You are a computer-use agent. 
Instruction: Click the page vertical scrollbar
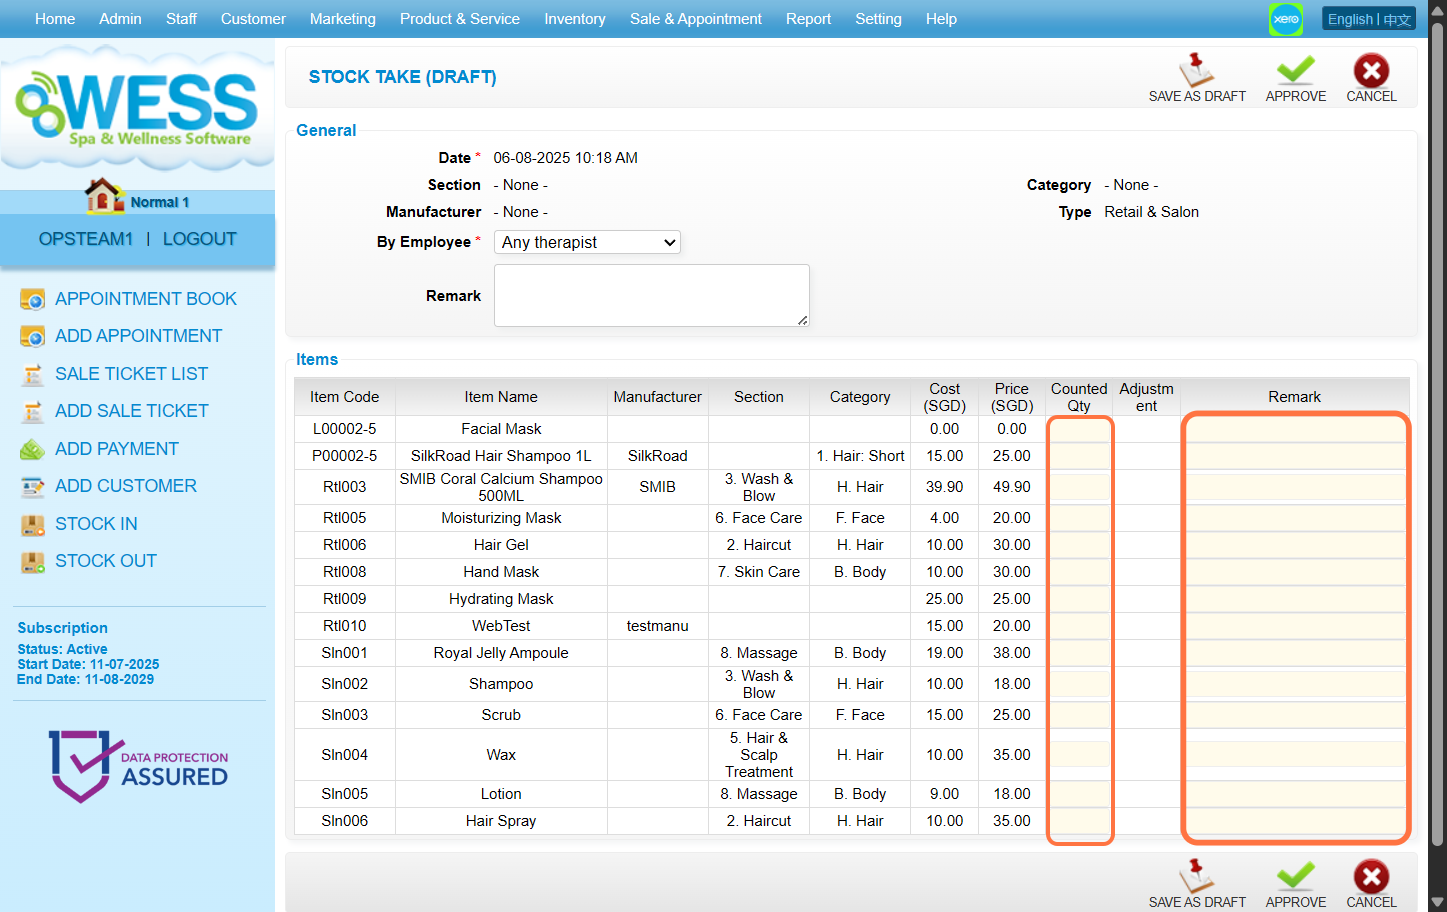(x=1437, y=450)
